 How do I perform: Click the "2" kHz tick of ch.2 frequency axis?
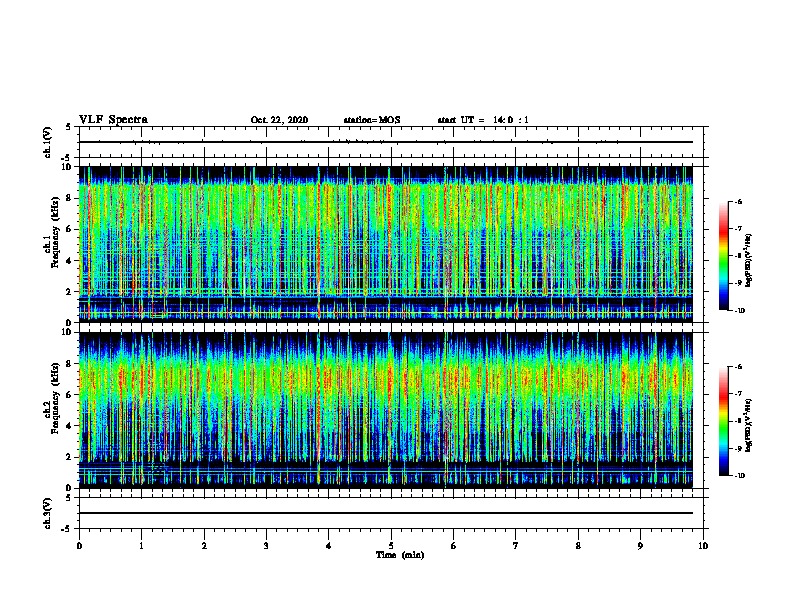point(70,457)
